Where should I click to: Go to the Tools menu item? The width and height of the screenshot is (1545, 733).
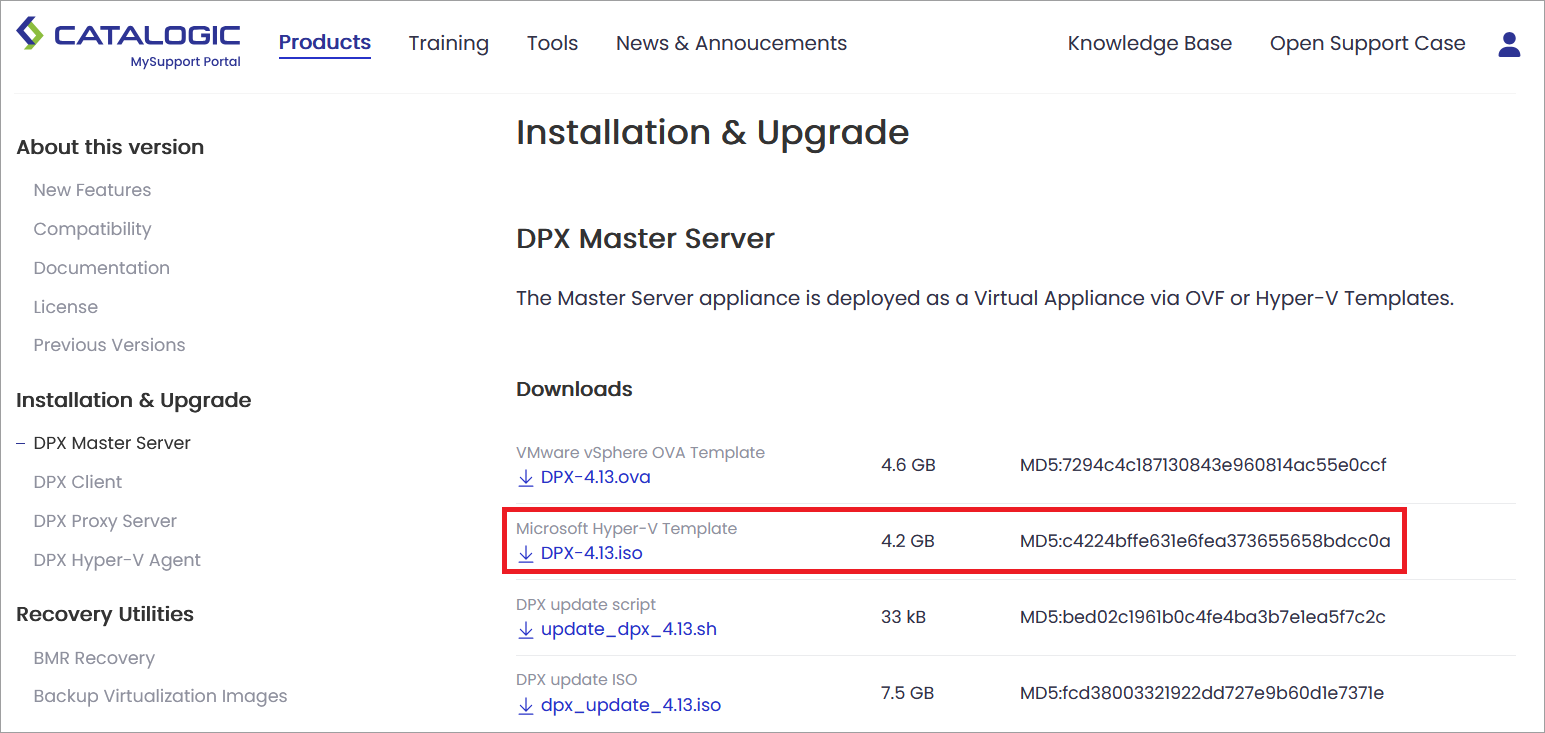(x=552, y=44)
